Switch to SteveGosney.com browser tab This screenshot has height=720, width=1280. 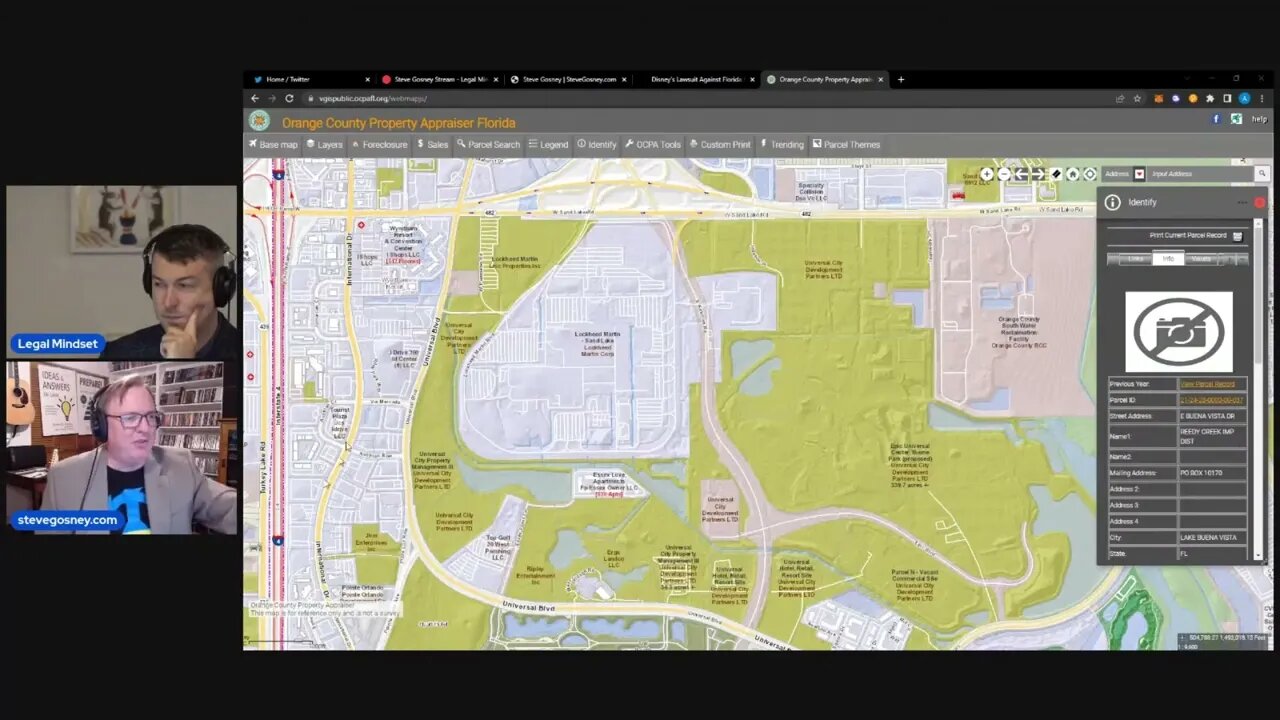pos(568,79)
